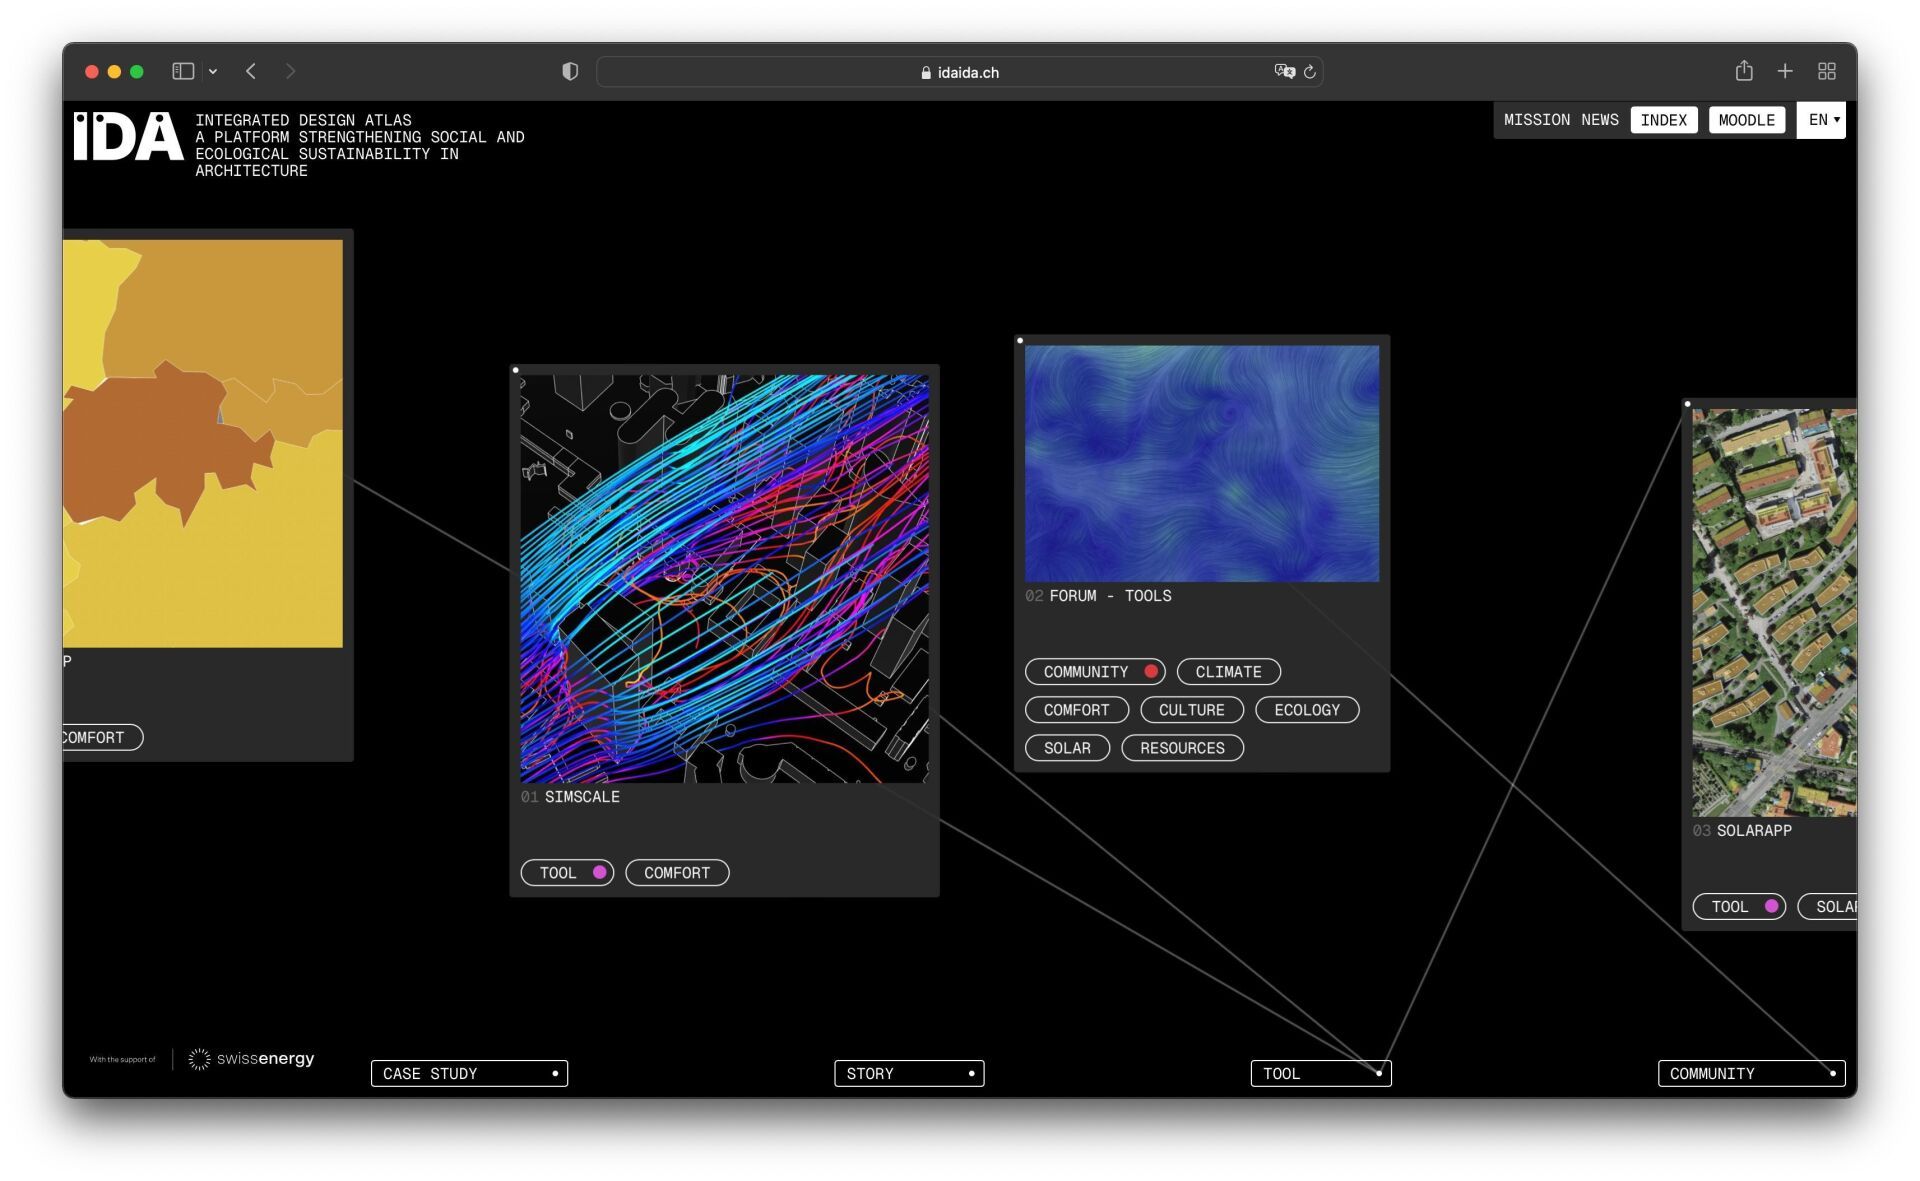
Task: Reload the page with refresh icon
Action: click(1310, 72)
